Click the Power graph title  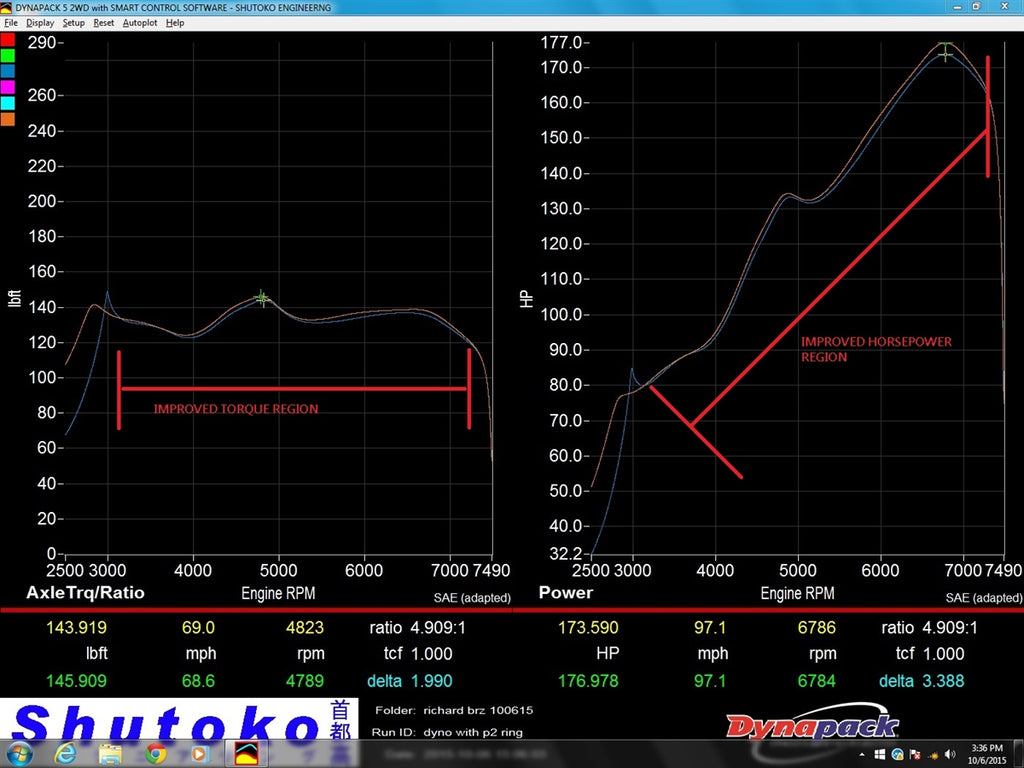[566, 593]
